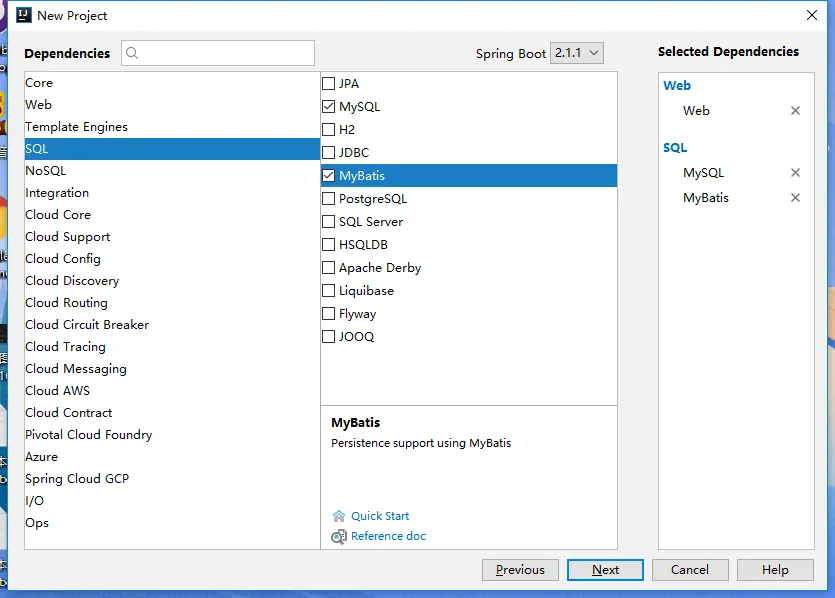Click the IntelliJ IDEA logo icon
The image size is (835, 598).
click(x=23, y=15)
